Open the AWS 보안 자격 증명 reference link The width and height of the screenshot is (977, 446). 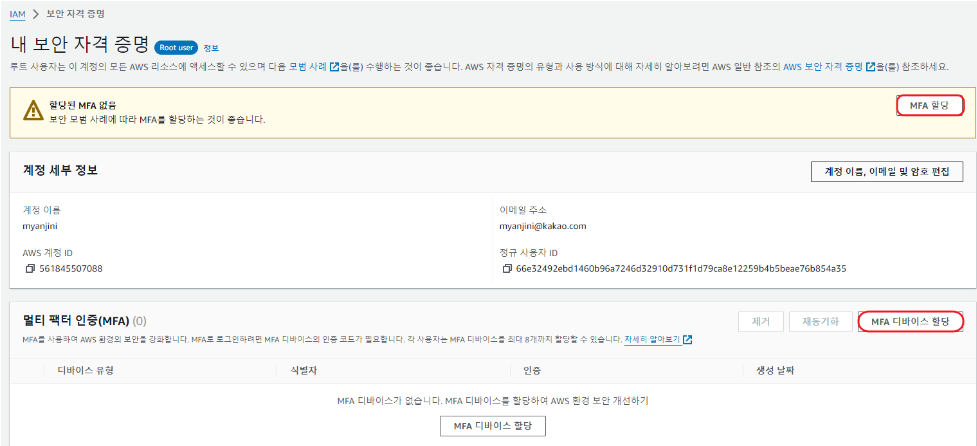tap(822, 67)
